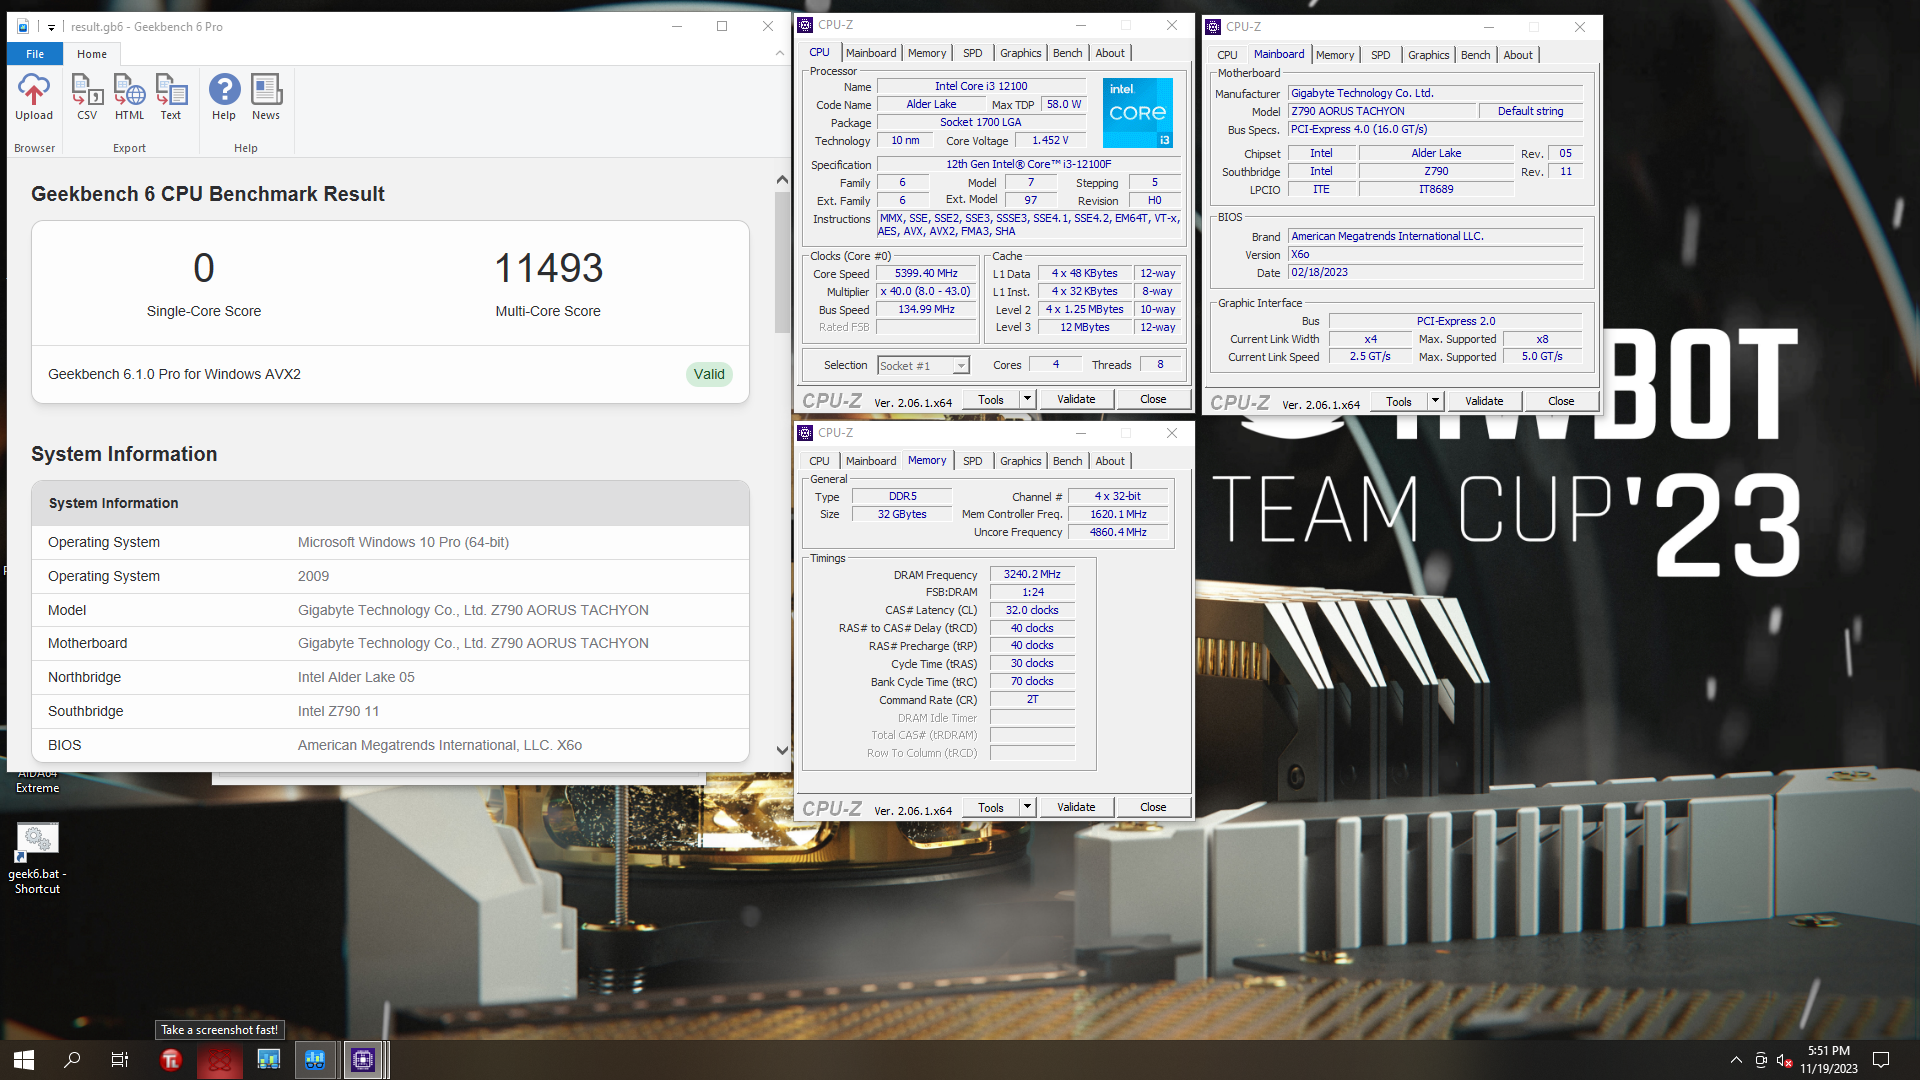
Task: Open SPD tab in CPU-Z Mainboard window
Action: [x=1381, y=55]
